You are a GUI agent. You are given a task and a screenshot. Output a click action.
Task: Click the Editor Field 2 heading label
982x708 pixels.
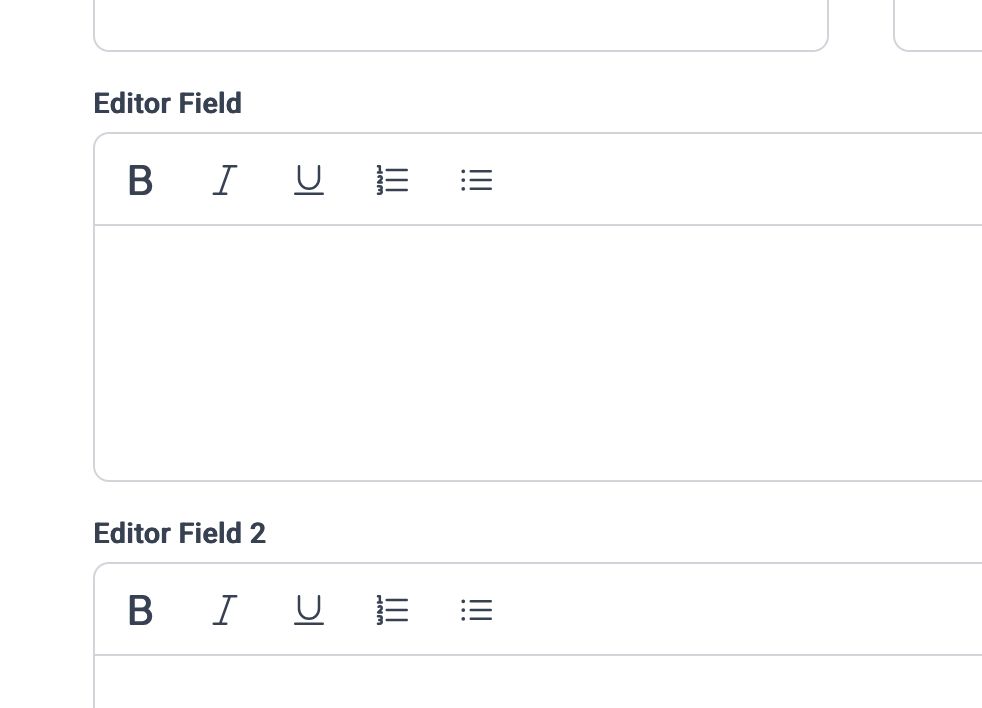pos(180,534)
